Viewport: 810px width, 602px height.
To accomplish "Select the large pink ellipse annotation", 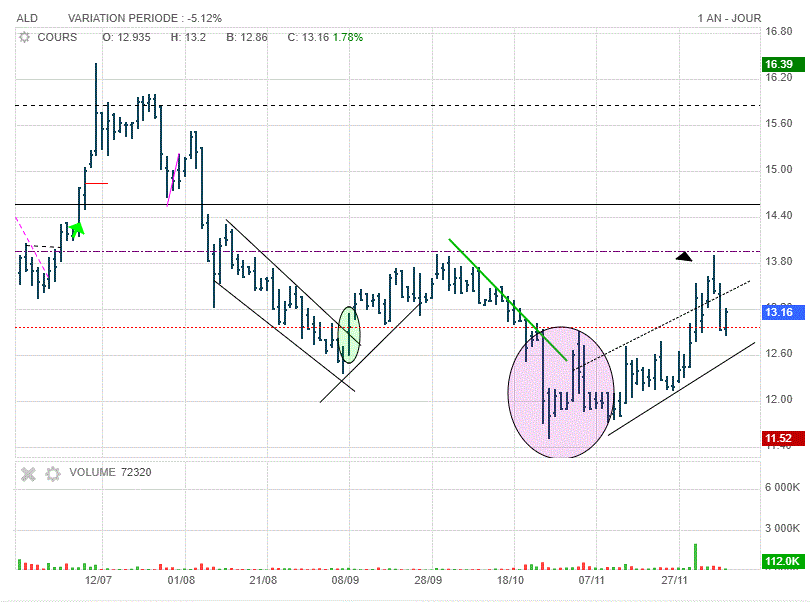I will click(x=561, y=392).
